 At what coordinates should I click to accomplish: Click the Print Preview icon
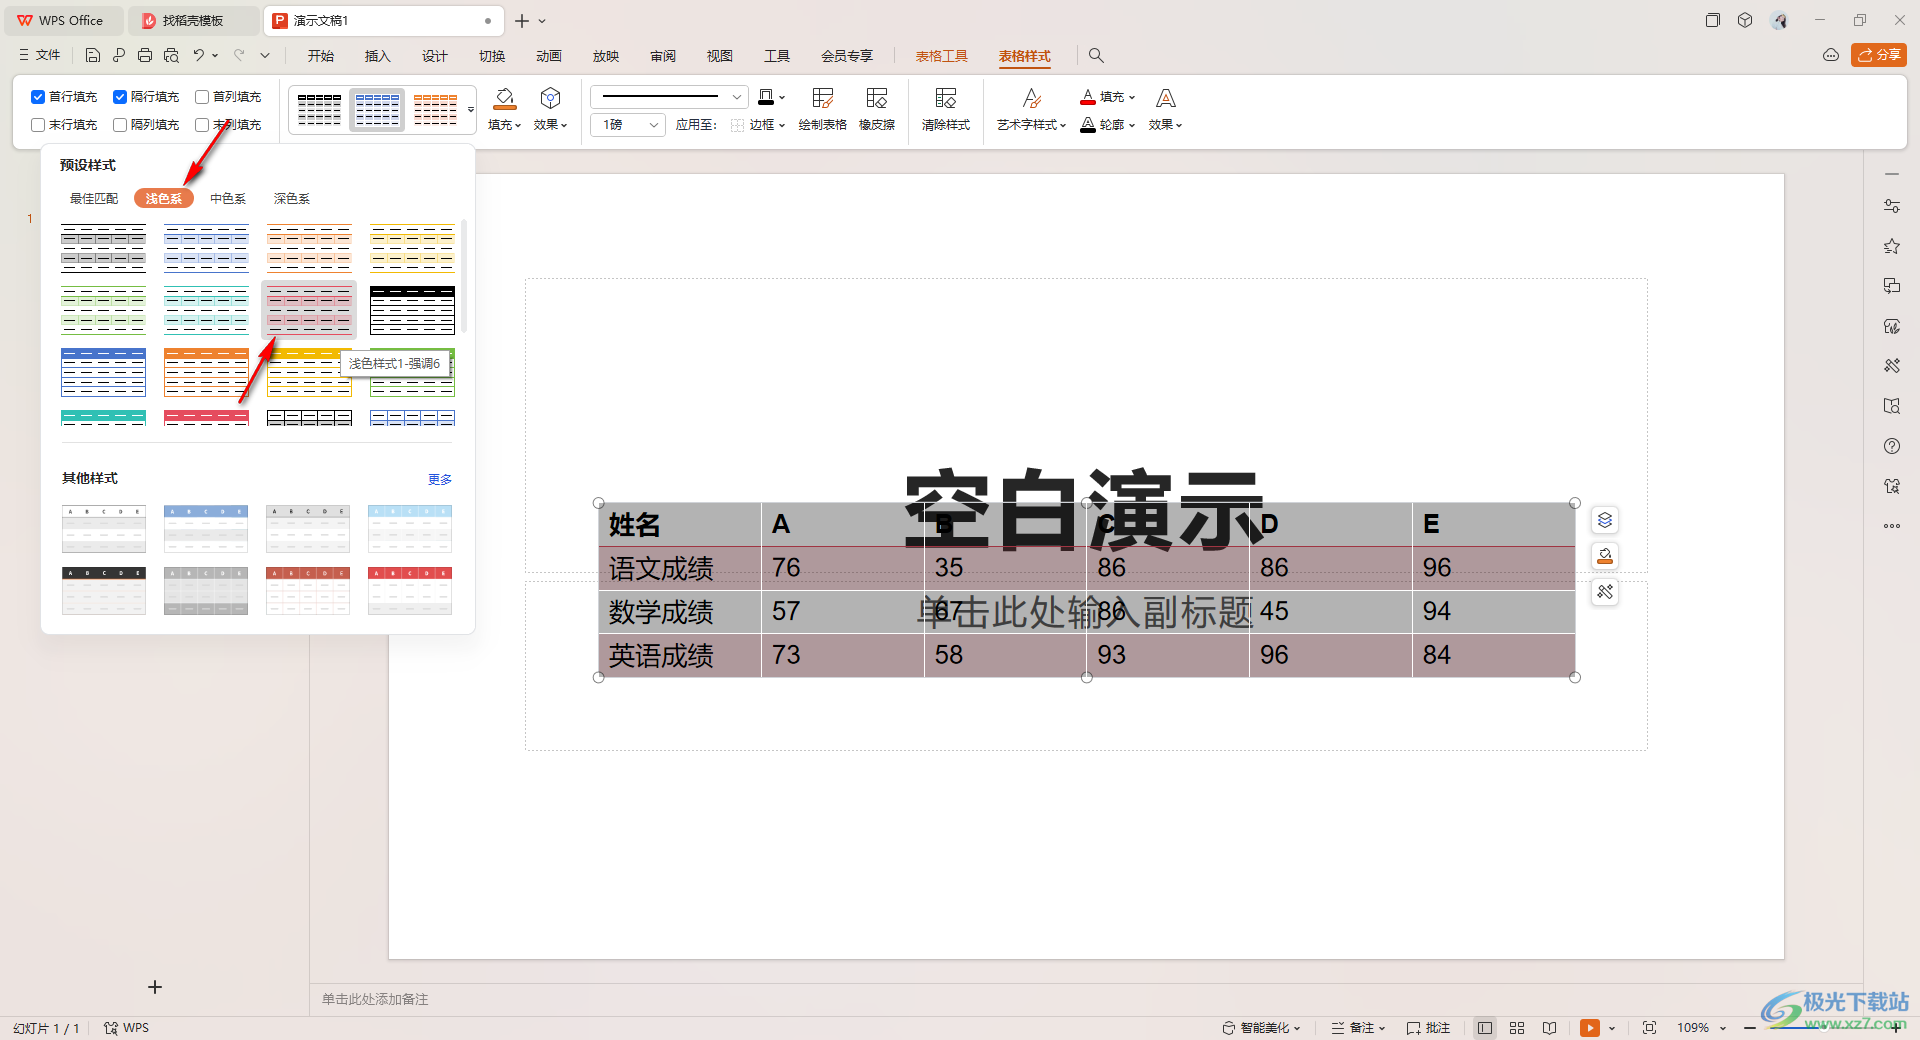[x=171, y=55]
